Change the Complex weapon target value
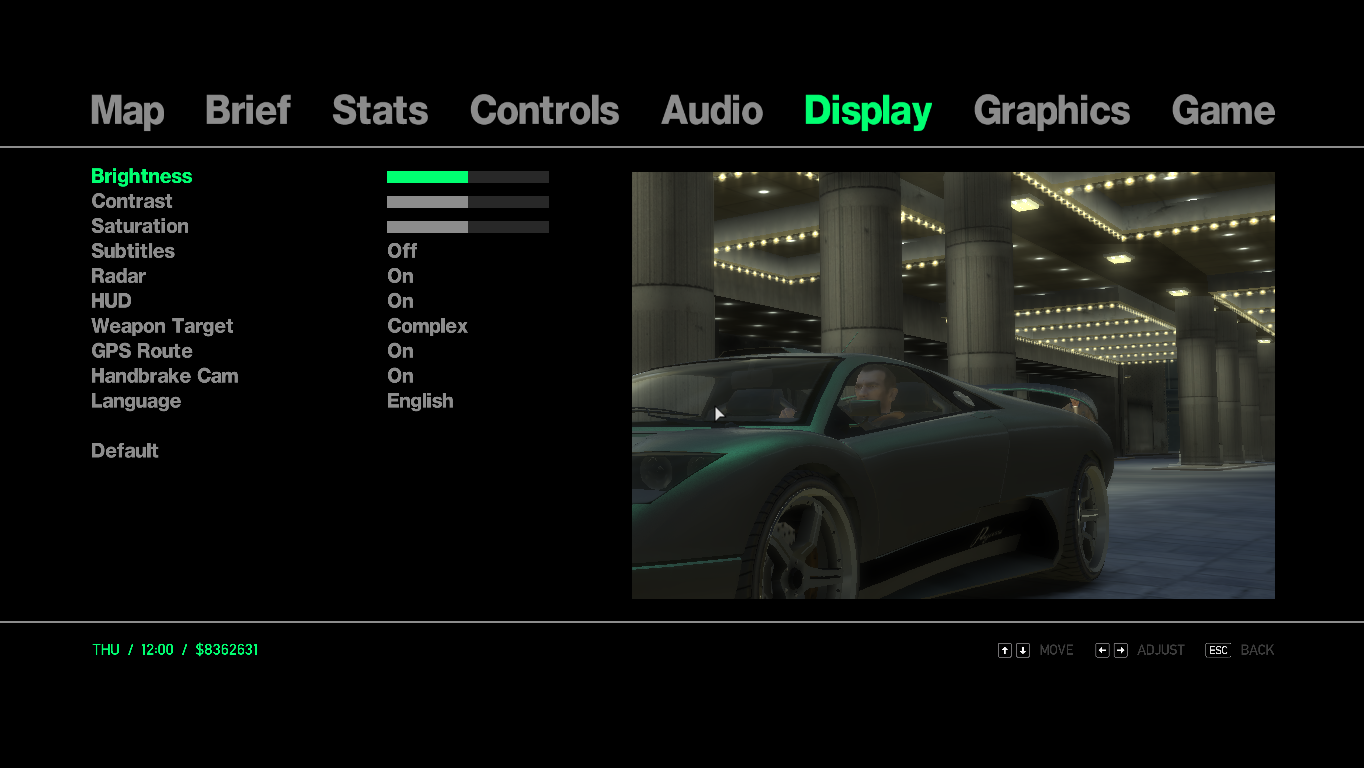 [x=427, y=326]
